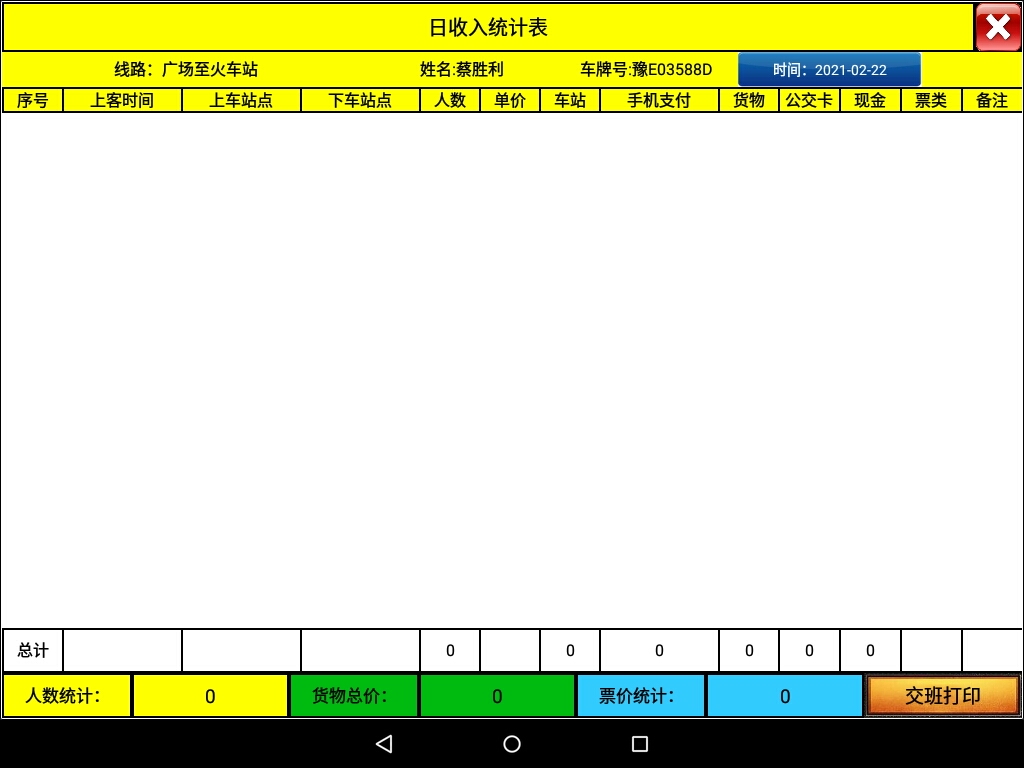This screenshot has width=1024, height=768.
Task: Select the 下车站点 column header
Action: 360,100
